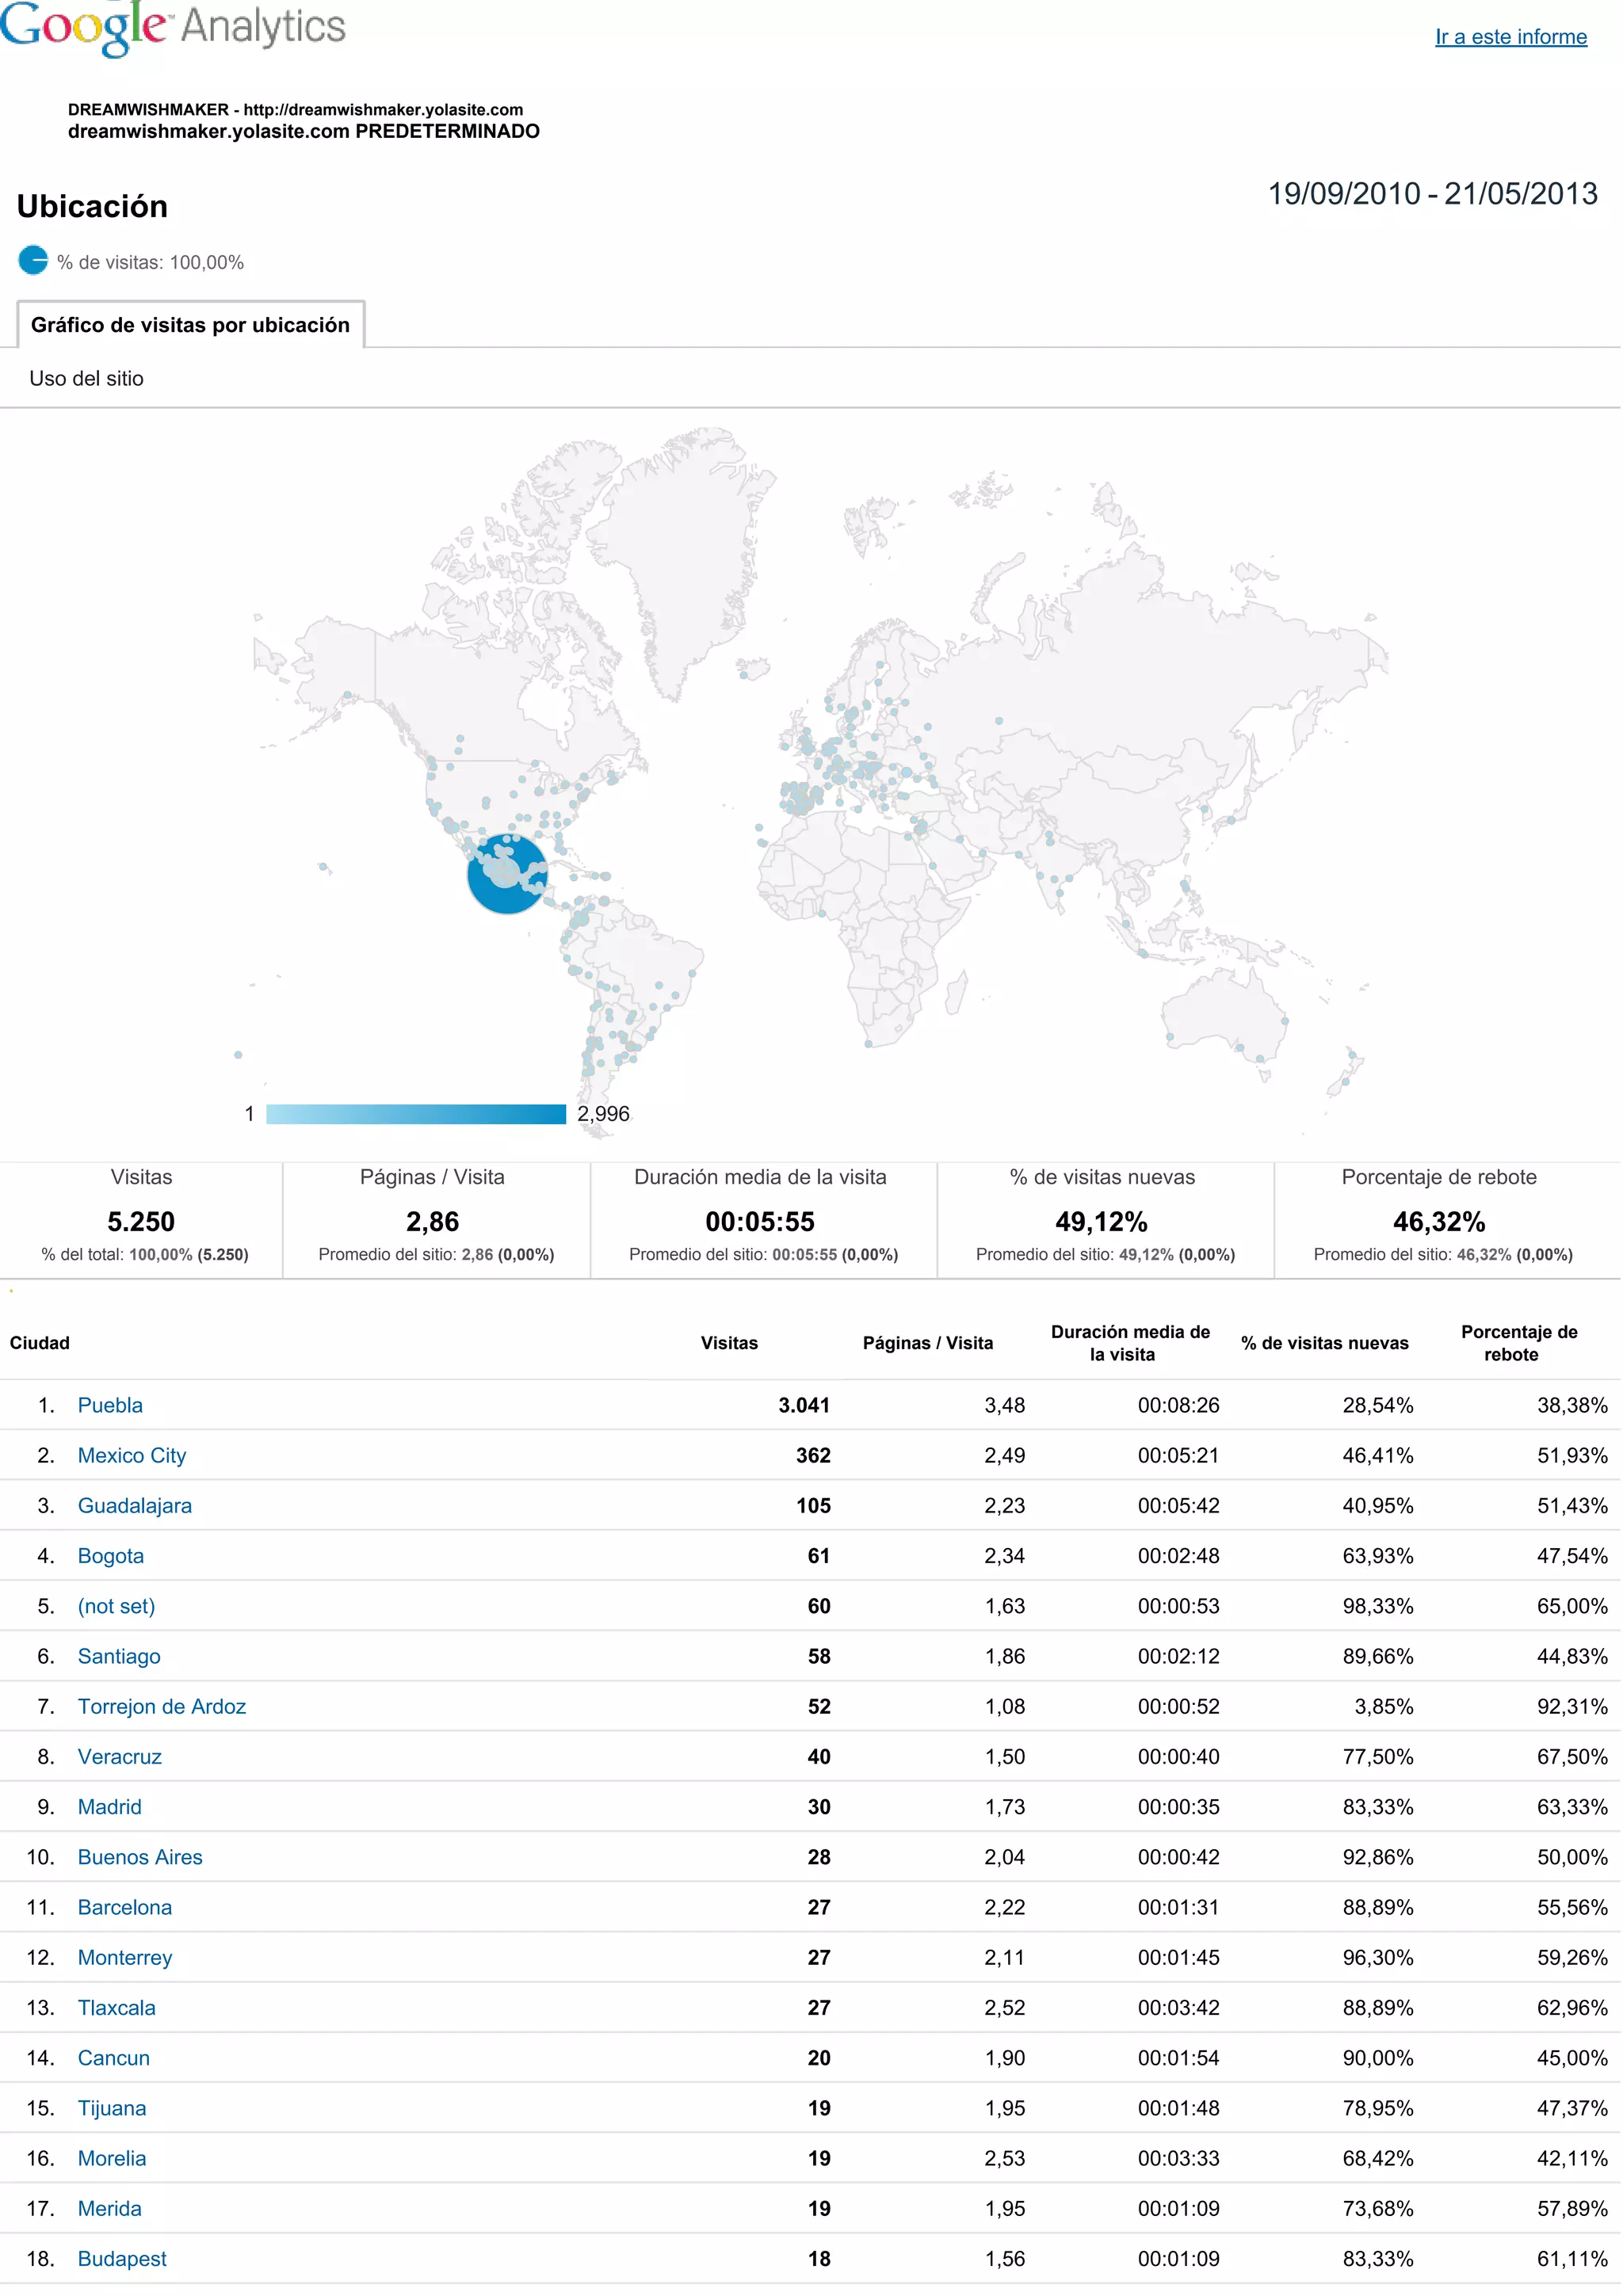Open the Buenos Aires city link
The image size is (1623, 2296).
tap(140, 1857)
